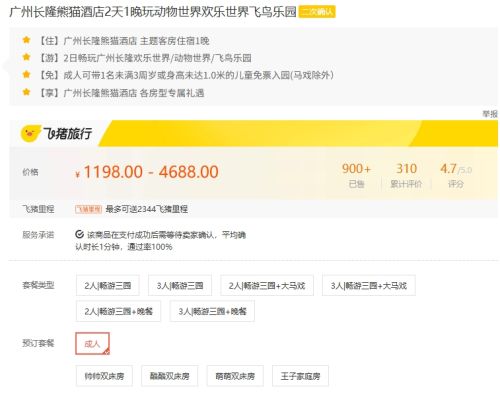The height and width of the screenshot is (393, 500).
Task: Pick the 2人|畅游三园+晚餐 package
Action: tap(118, 311)
